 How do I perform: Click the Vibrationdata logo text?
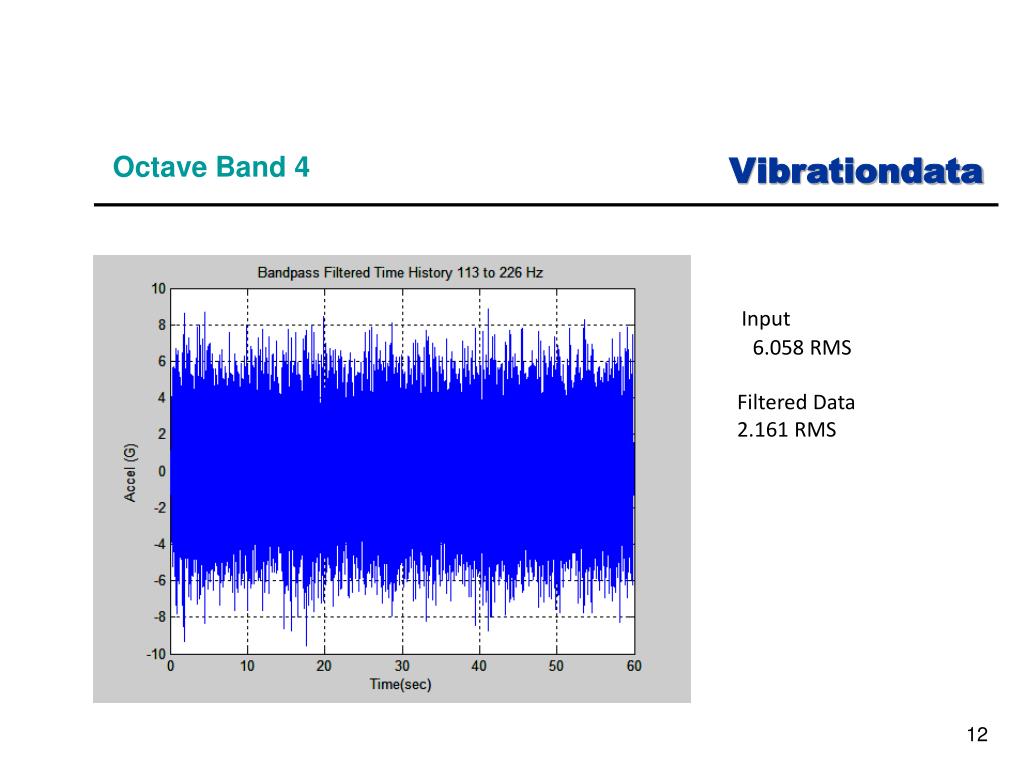pyautogui.click(x=856, y=171)
